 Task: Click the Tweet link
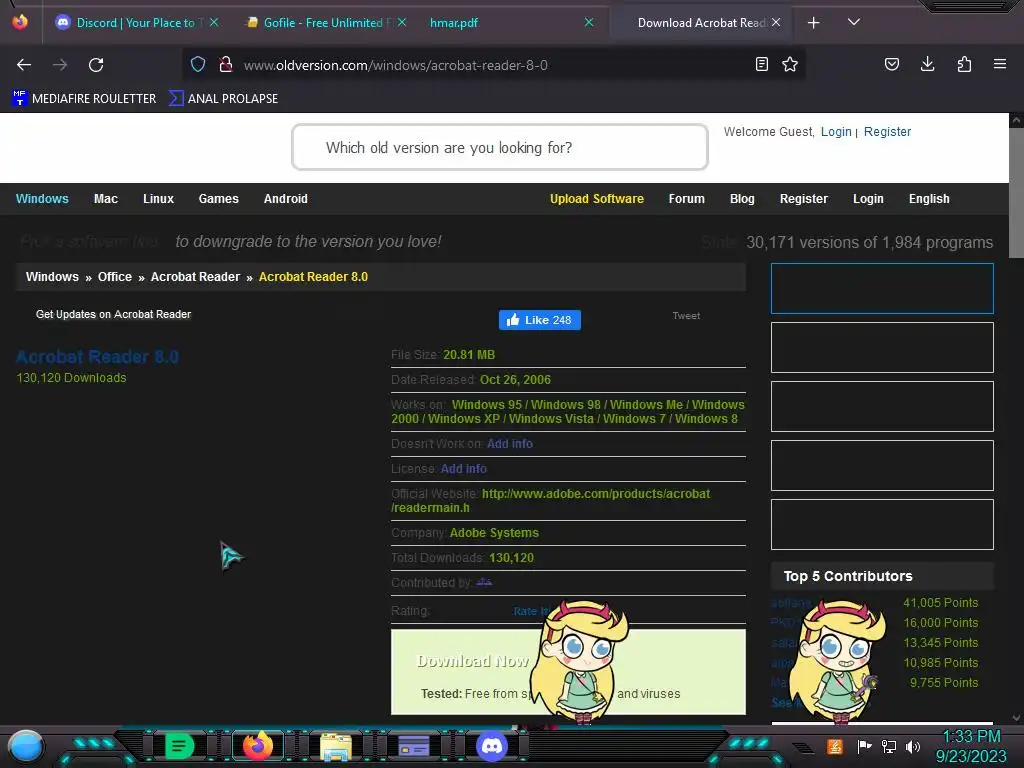tap(686, 315)
